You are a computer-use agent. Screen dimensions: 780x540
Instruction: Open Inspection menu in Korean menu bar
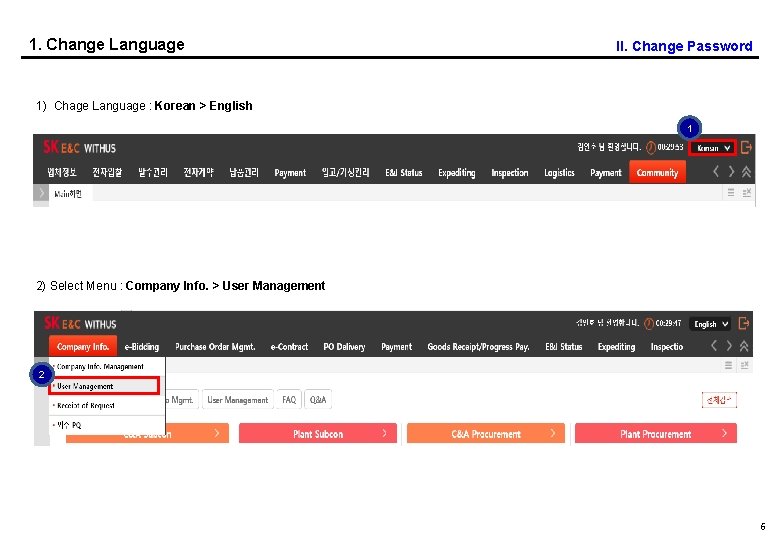pos(509,173)
